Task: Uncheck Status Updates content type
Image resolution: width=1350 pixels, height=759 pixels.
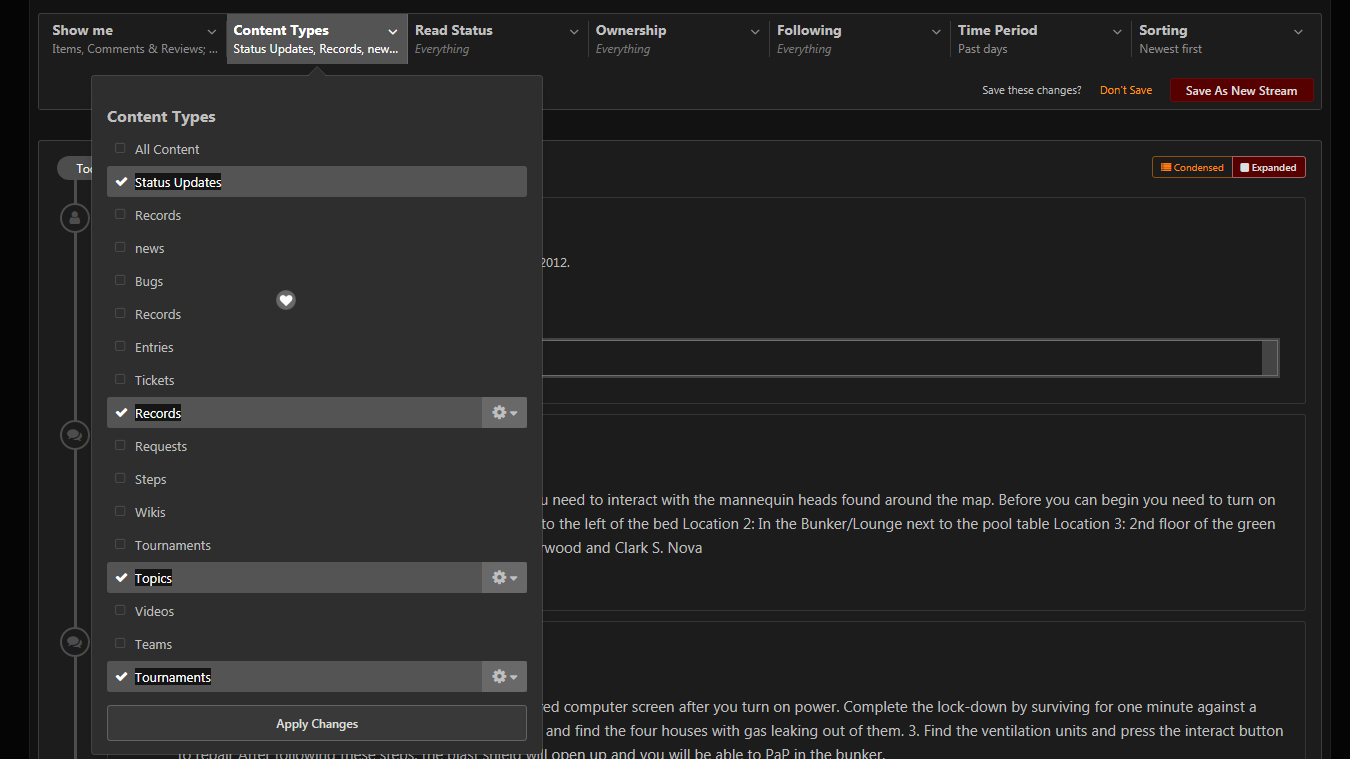Action: (x=316, y=182)
